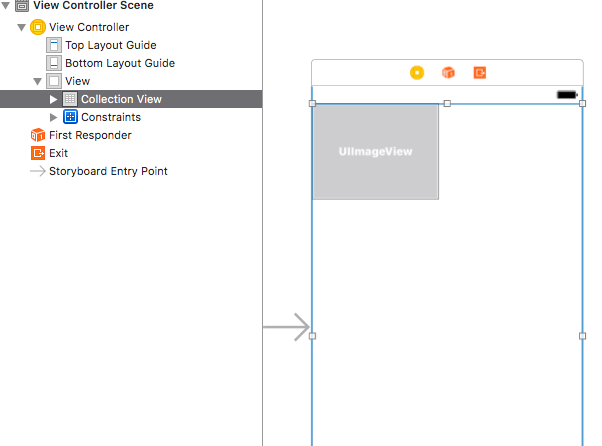Viewport: 602px width, 446px height.
Task: Expand the Collection View disclosure triangle
Action: coord(53,99)
